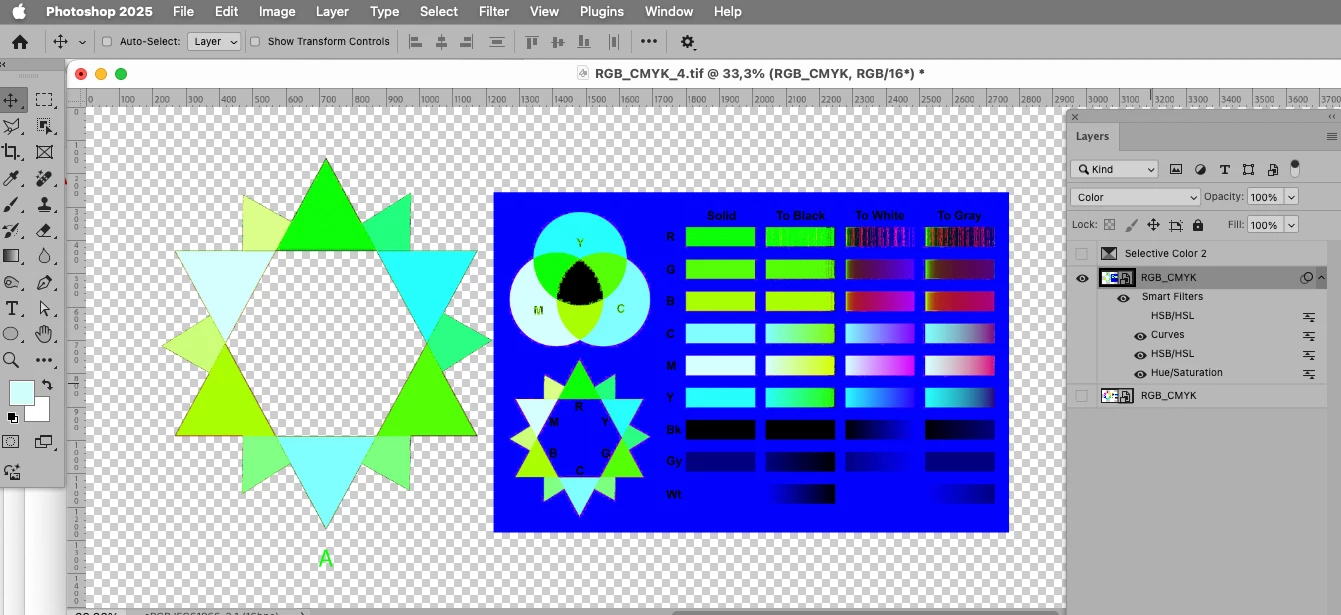Open the Move tool preset picker arrow
This screenshot has width=1341, height=615.
click(x=82, y=42)
